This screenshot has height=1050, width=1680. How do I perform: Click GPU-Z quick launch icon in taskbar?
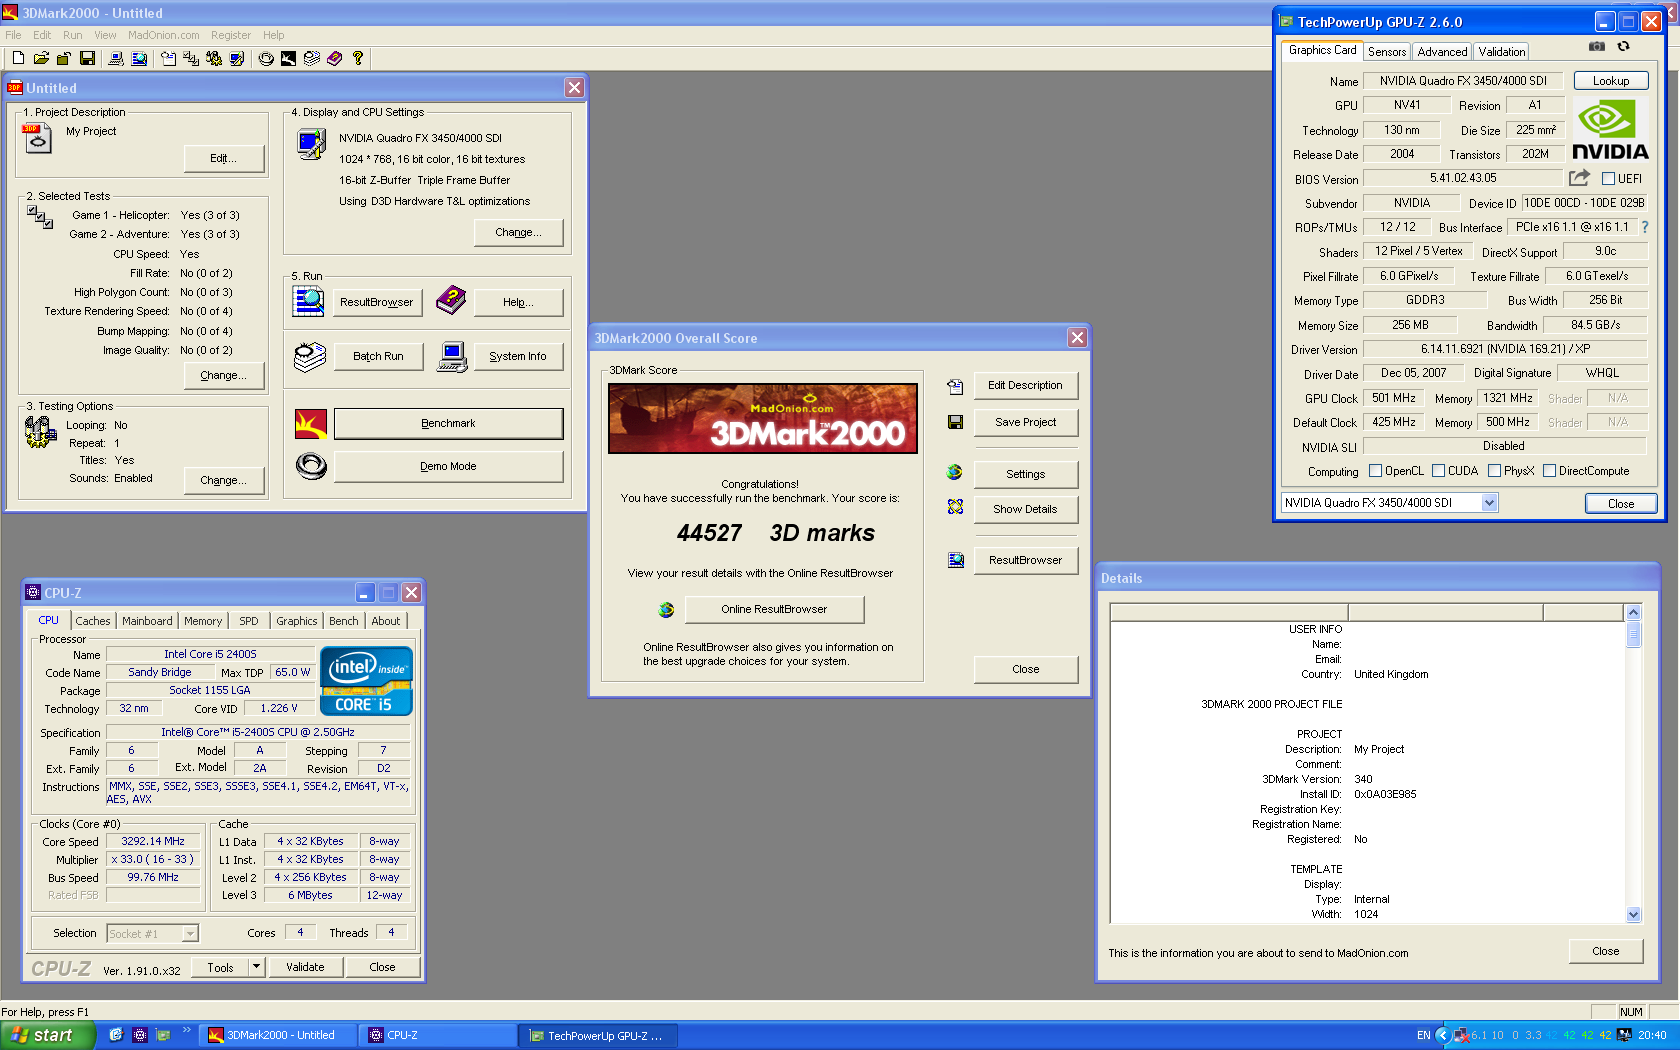coord(162,1035)
